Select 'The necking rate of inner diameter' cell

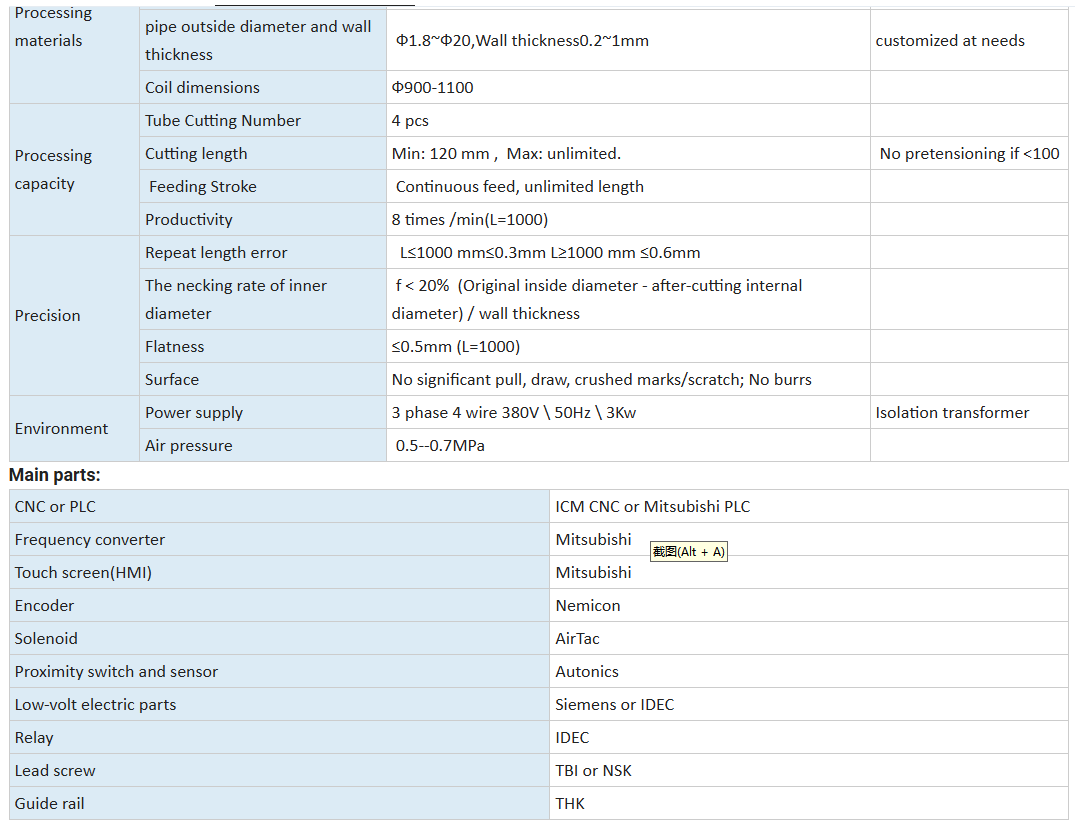(263, 299)
